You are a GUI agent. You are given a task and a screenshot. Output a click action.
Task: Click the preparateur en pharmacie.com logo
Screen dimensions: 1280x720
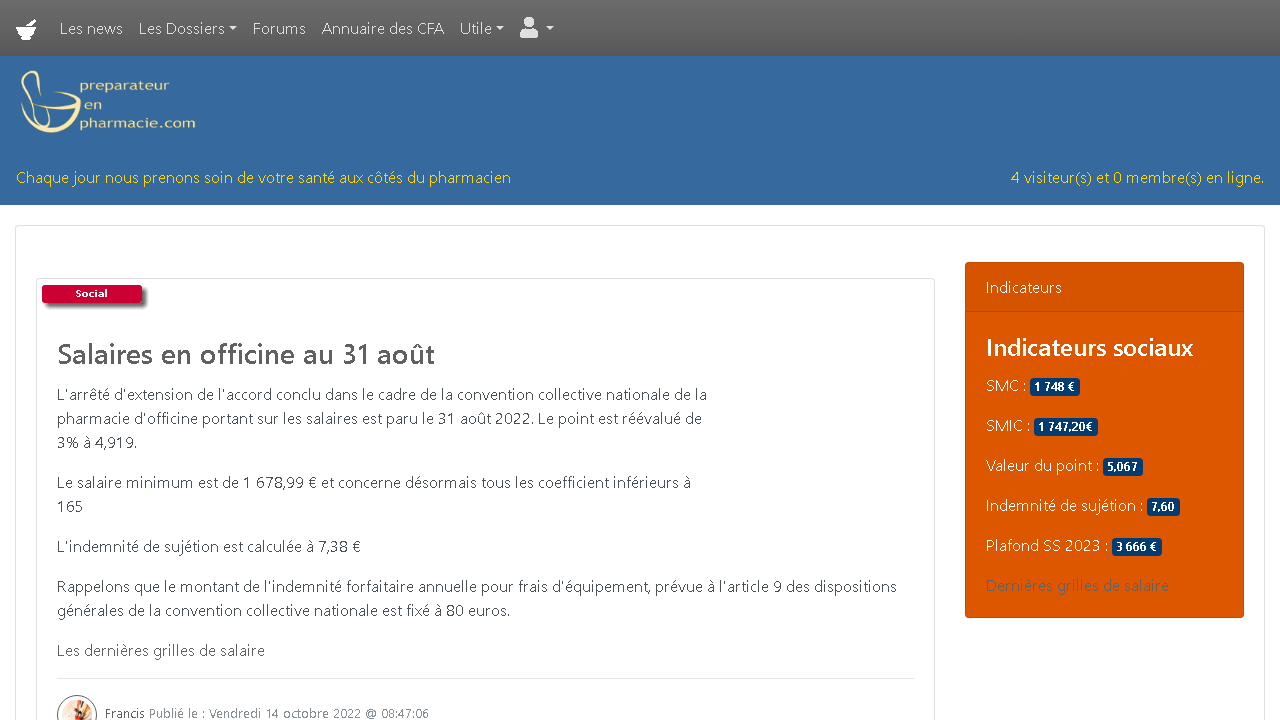pos(108,102)
